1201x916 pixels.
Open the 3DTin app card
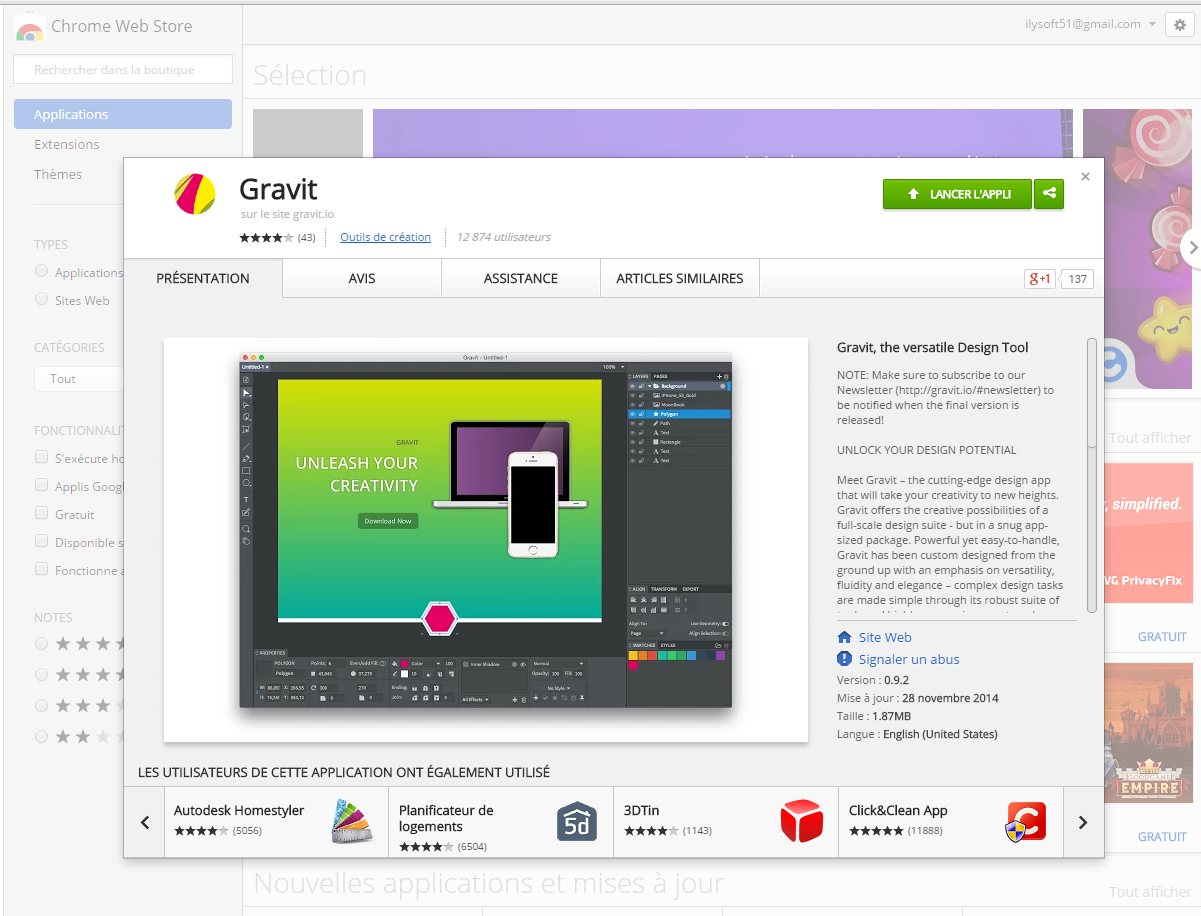726,822
